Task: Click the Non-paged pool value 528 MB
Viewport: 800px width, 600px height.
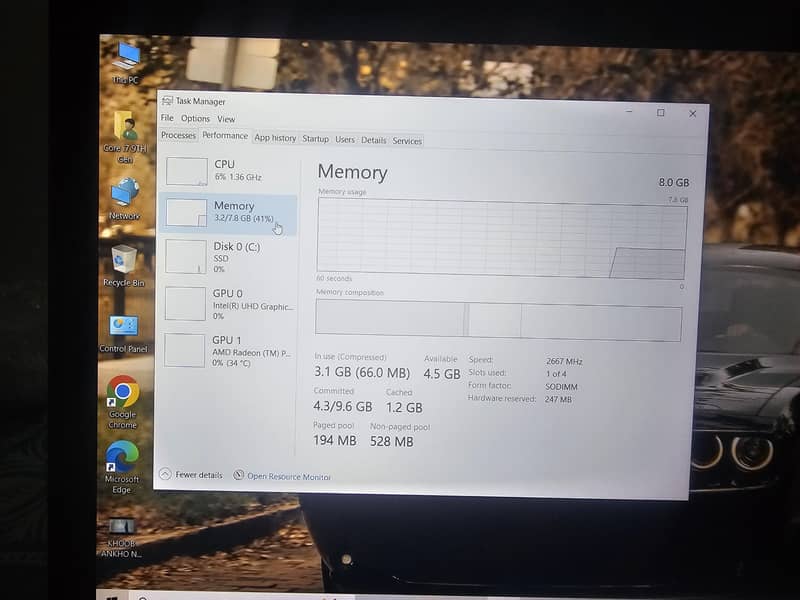Action: coord(392,441)
